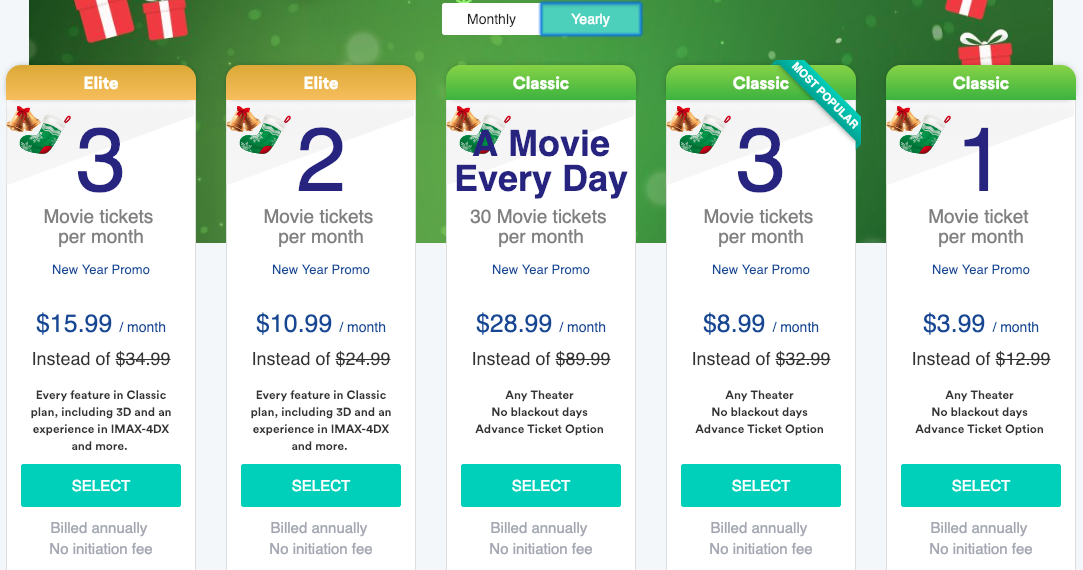The width and height of the screenshot is (1083, 570).
Task: Select the Classic 3 tickets plan at $8.99
Action: 761,486
